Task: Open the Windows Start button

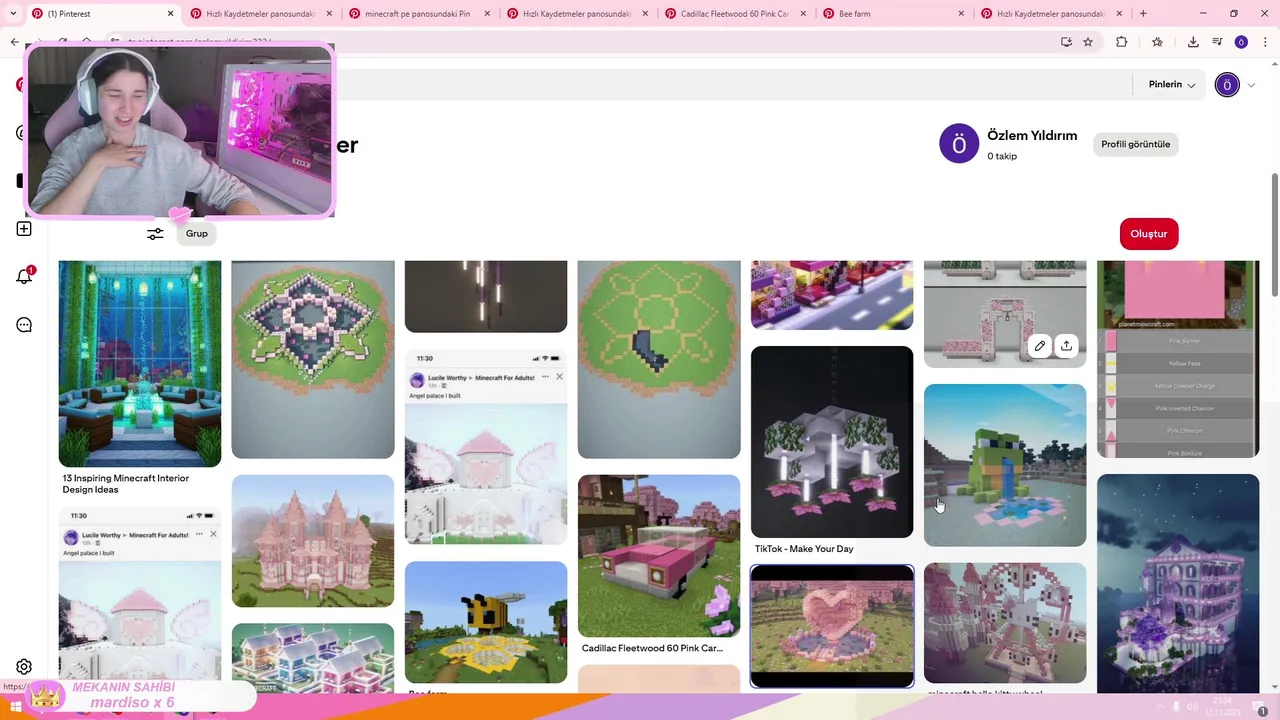Action: [15, 707]
